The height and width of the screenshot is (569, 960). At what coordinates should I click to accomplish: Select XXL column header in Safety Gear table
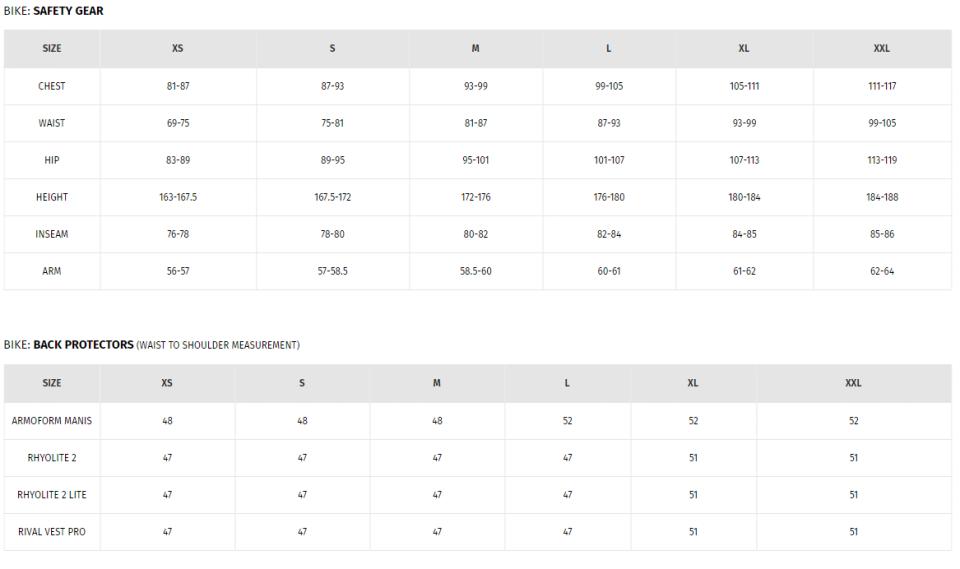pyautogui.click(x=882, y=48)
